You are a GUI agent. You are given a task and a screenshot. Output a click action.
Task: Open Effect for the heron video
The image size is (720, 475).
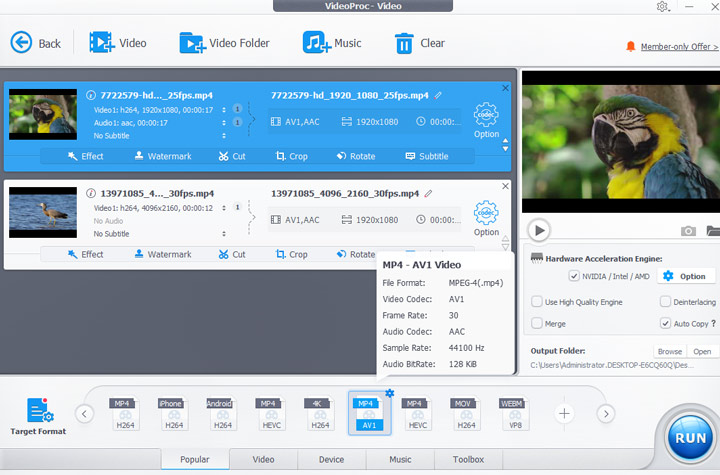click(86, 254)
